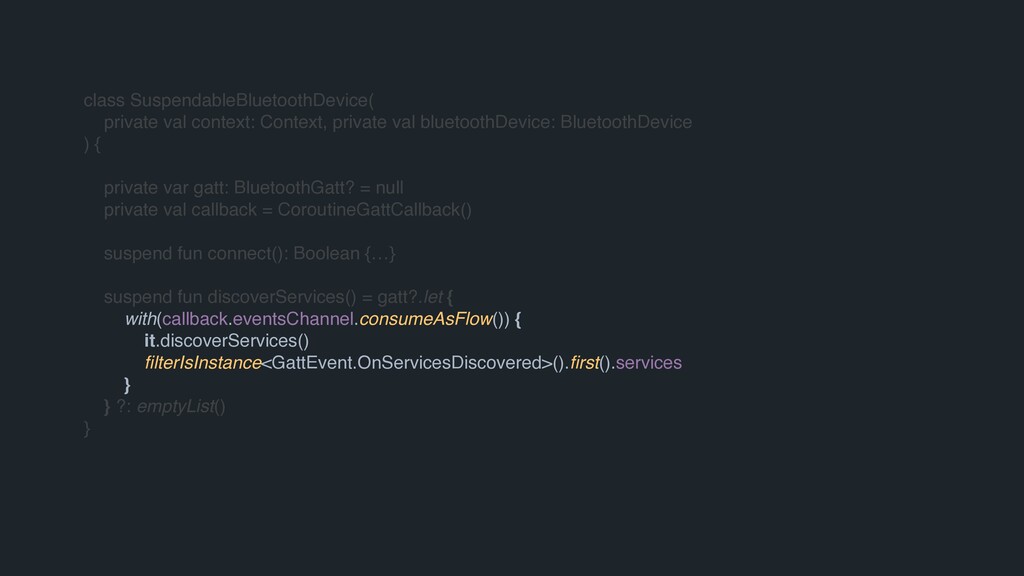Click the bold 'it' keyword
Viewport: 1024px width, 576px height.
coord(150,341)
